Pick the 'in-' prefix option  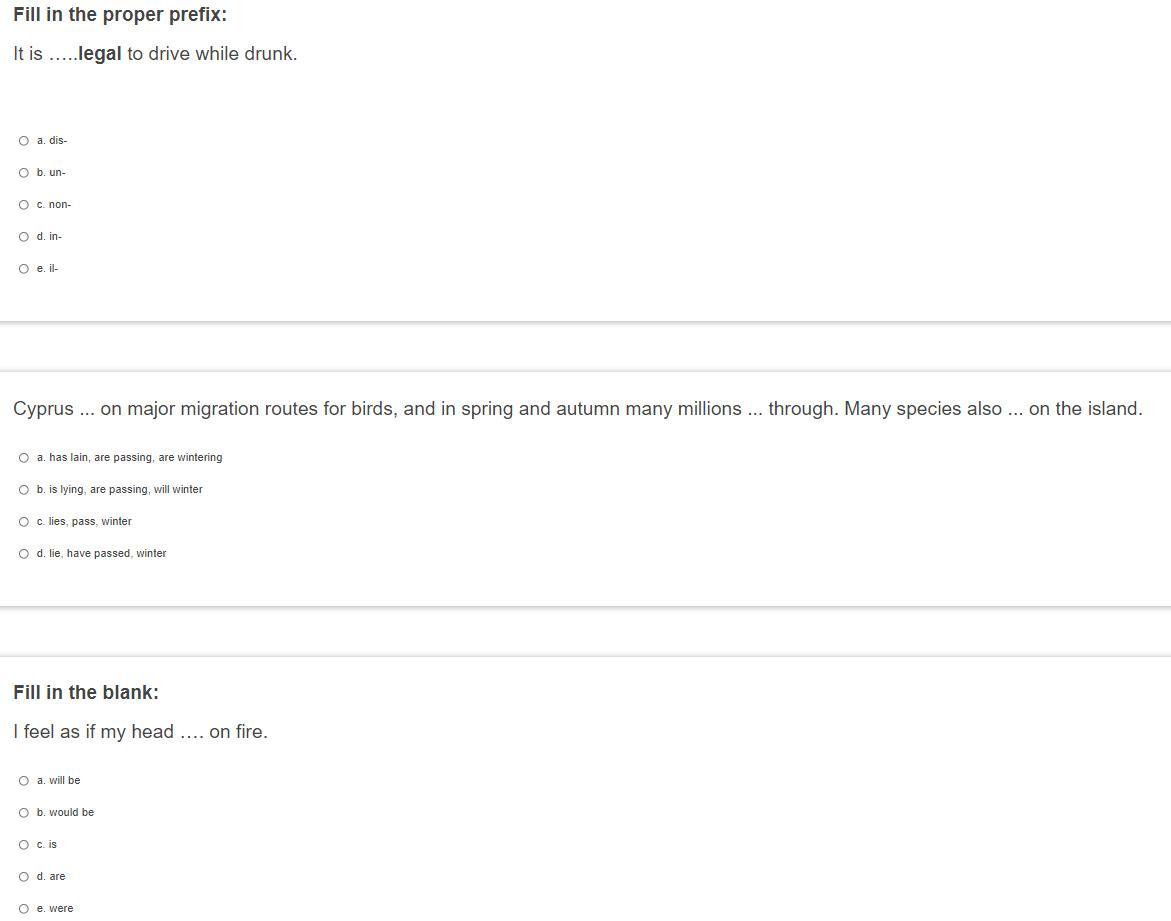pos(24,237)
